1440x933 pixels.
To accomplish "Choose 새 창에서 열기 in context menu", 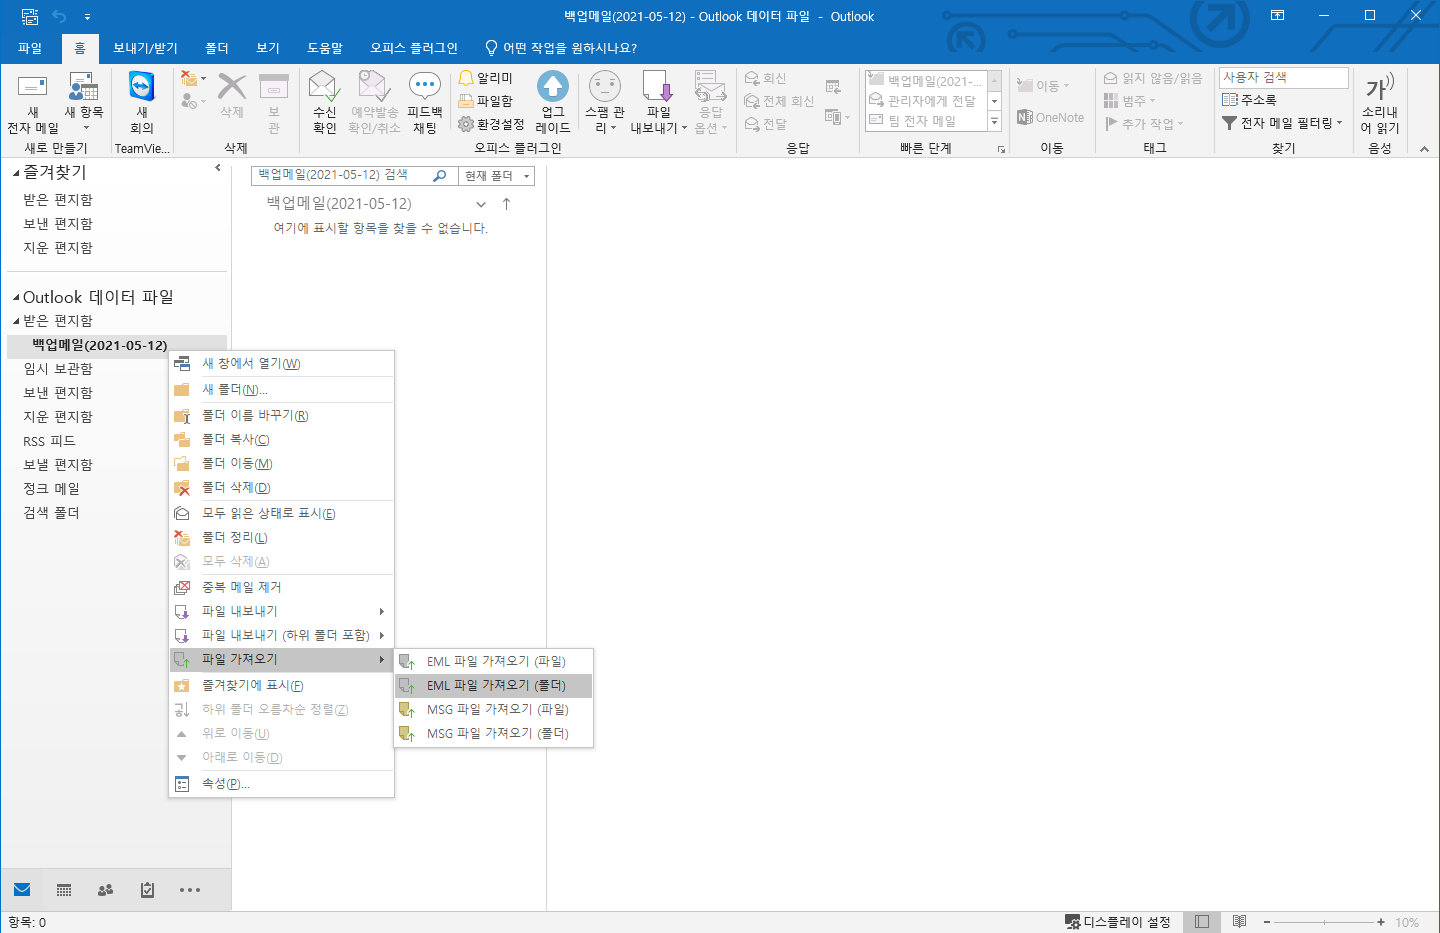I will (x=281, y=363).
